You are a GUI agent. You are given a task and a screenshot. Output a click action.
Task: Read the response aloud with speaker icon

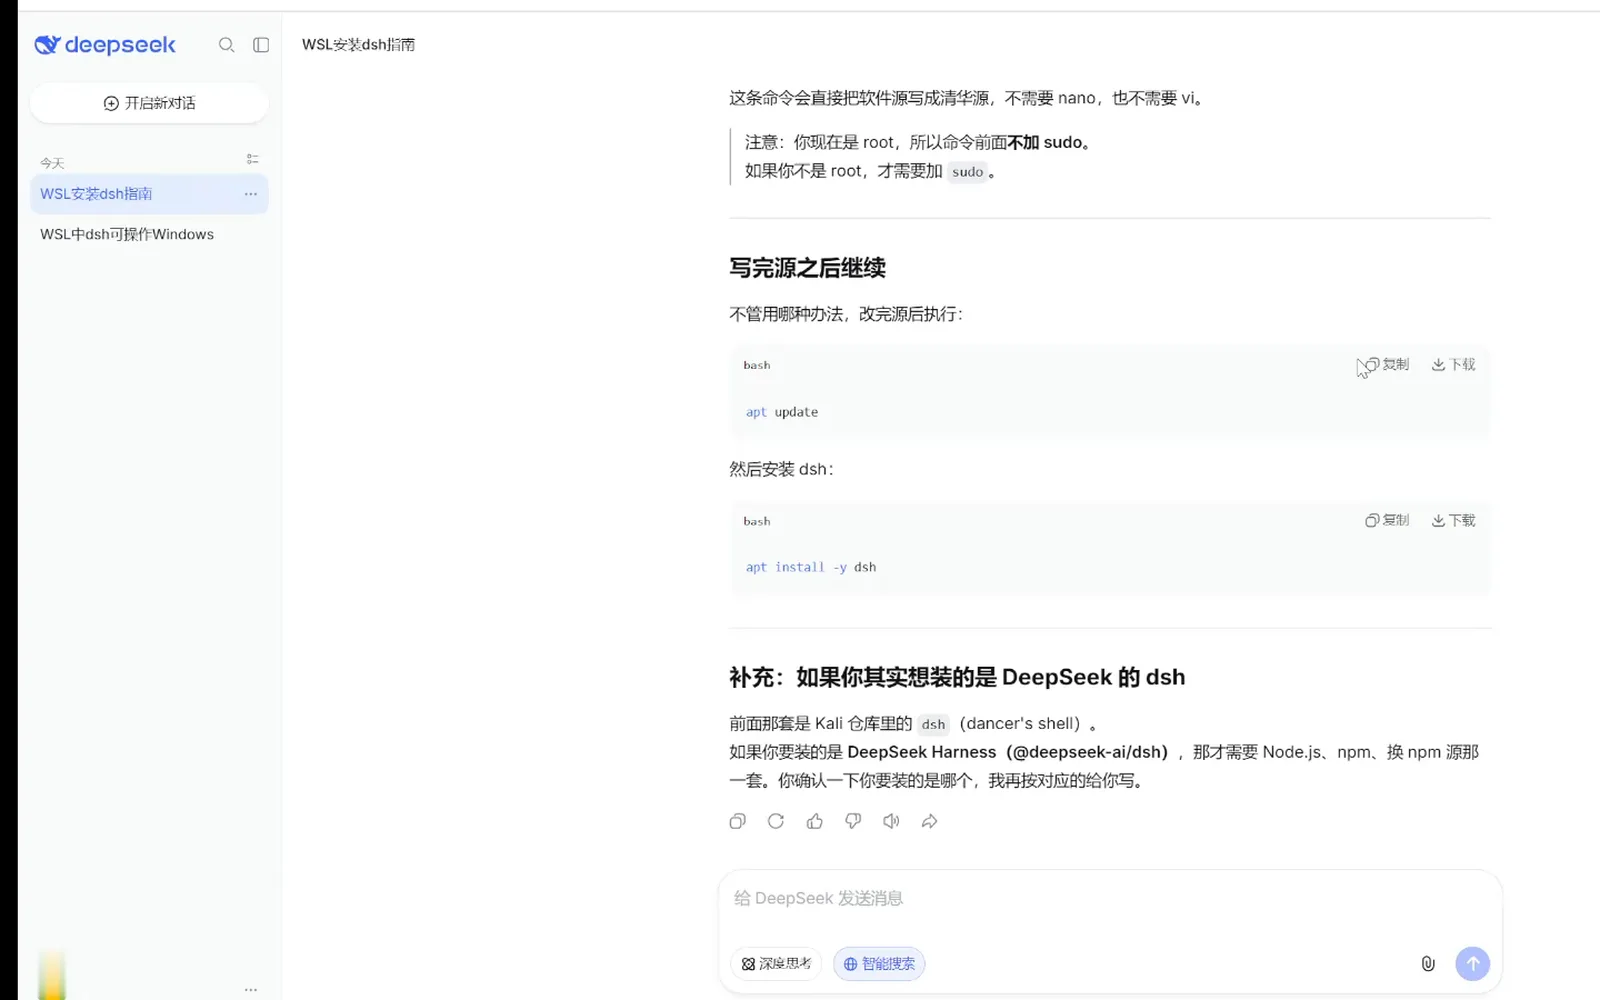tap(891, 822)
